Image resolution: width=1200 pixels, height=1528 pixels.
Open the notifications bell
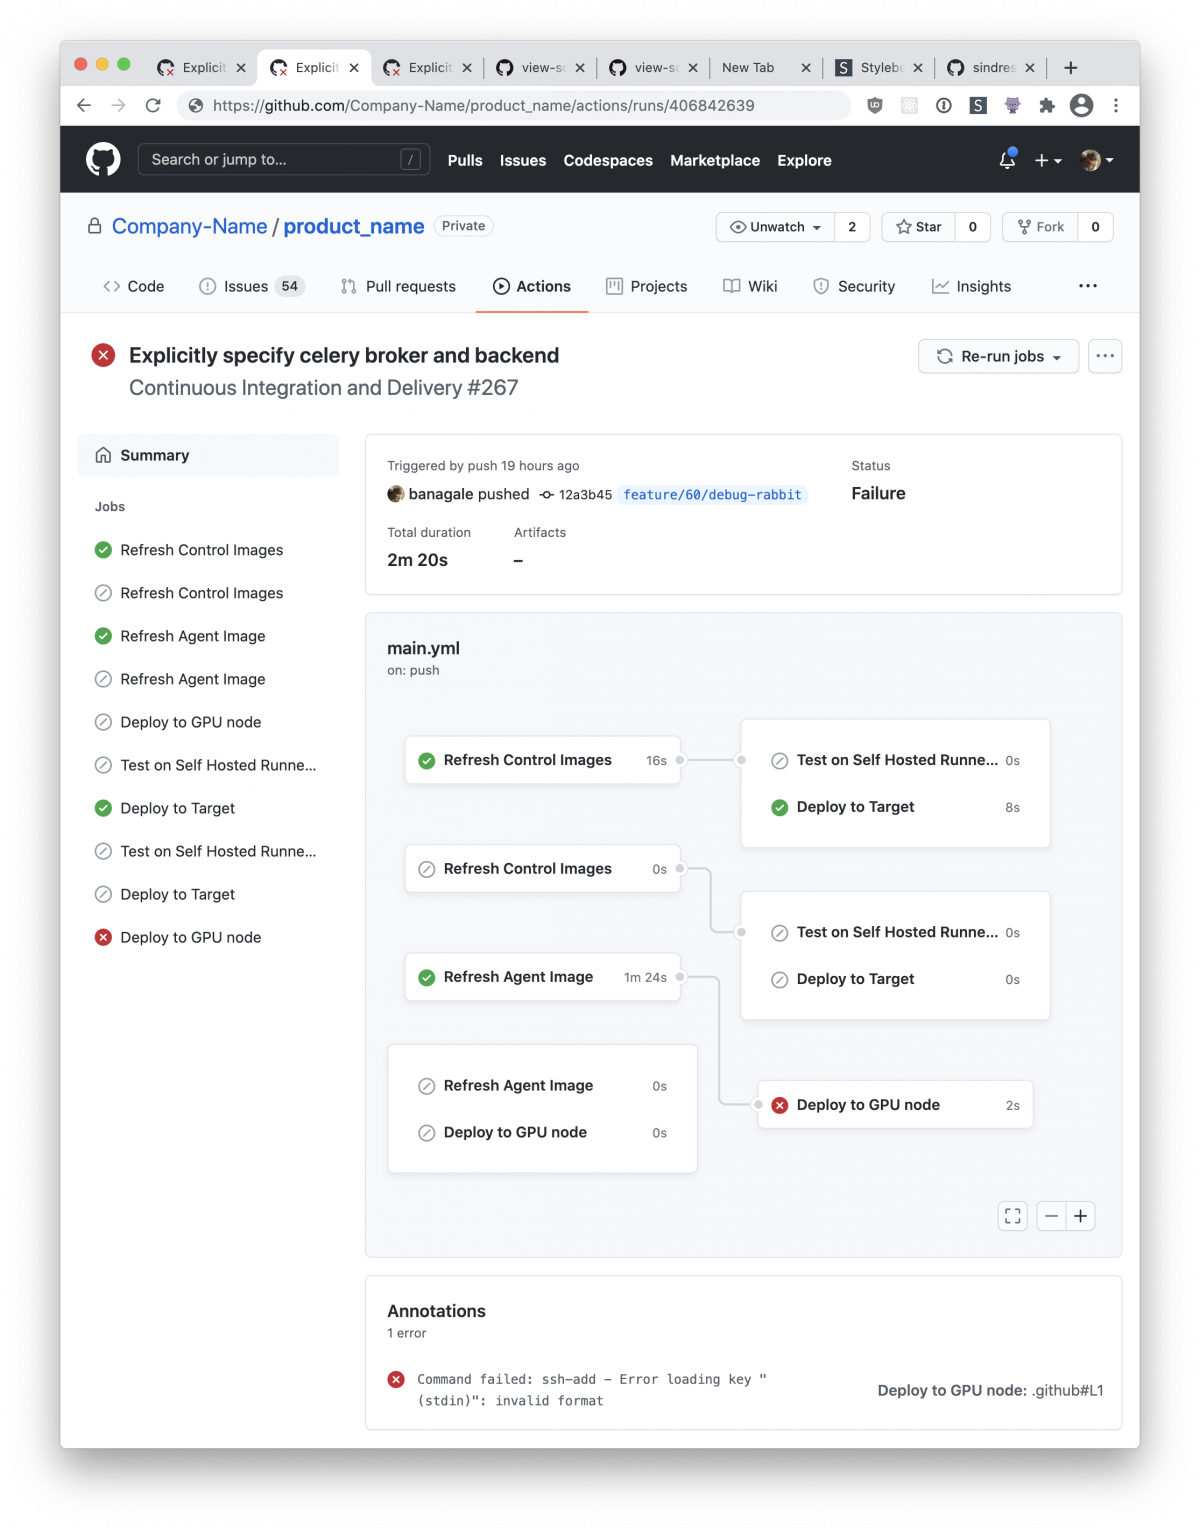pyautogui.click(x=1006, y=159)
